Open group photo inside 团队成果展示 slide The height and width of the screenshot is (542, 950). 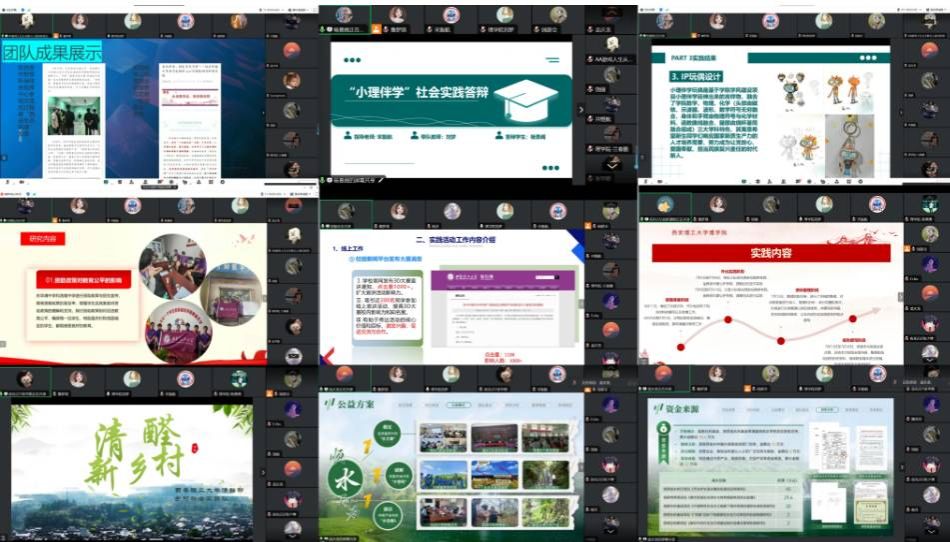click(74, 115)
